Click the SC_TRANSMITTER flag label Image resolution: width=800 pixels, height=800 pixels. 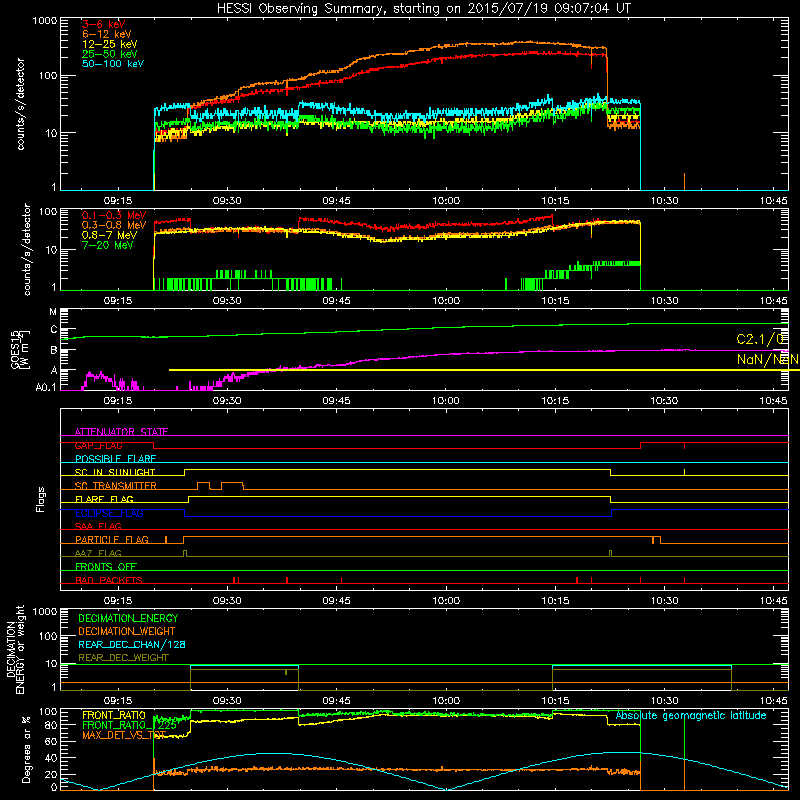coord(116,486)
